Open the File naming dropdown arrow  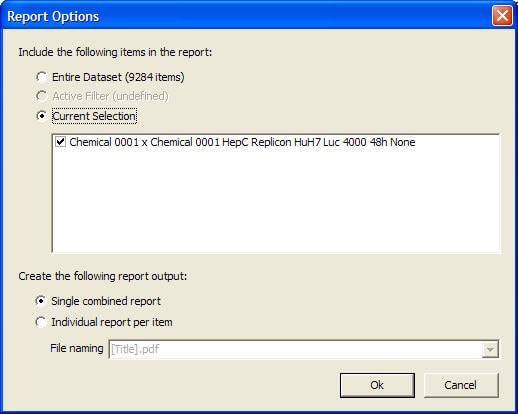pyautogui.click(x=490, y=349)
